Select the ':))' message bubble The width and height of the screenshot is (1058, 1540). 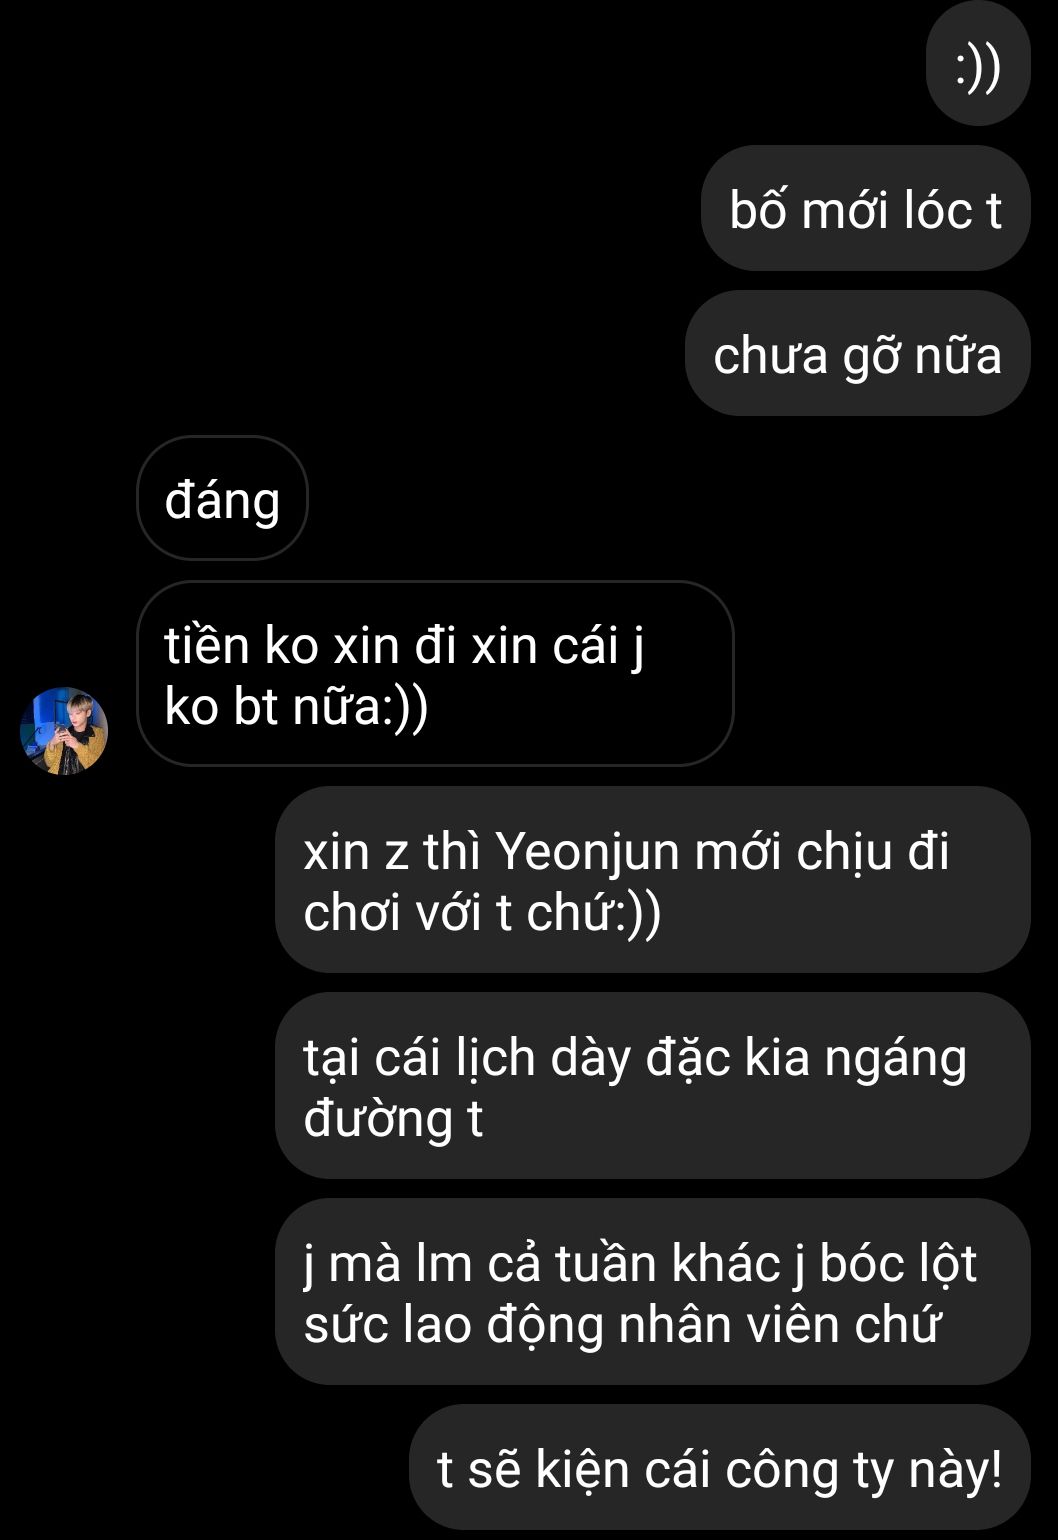tap(978, 70)
